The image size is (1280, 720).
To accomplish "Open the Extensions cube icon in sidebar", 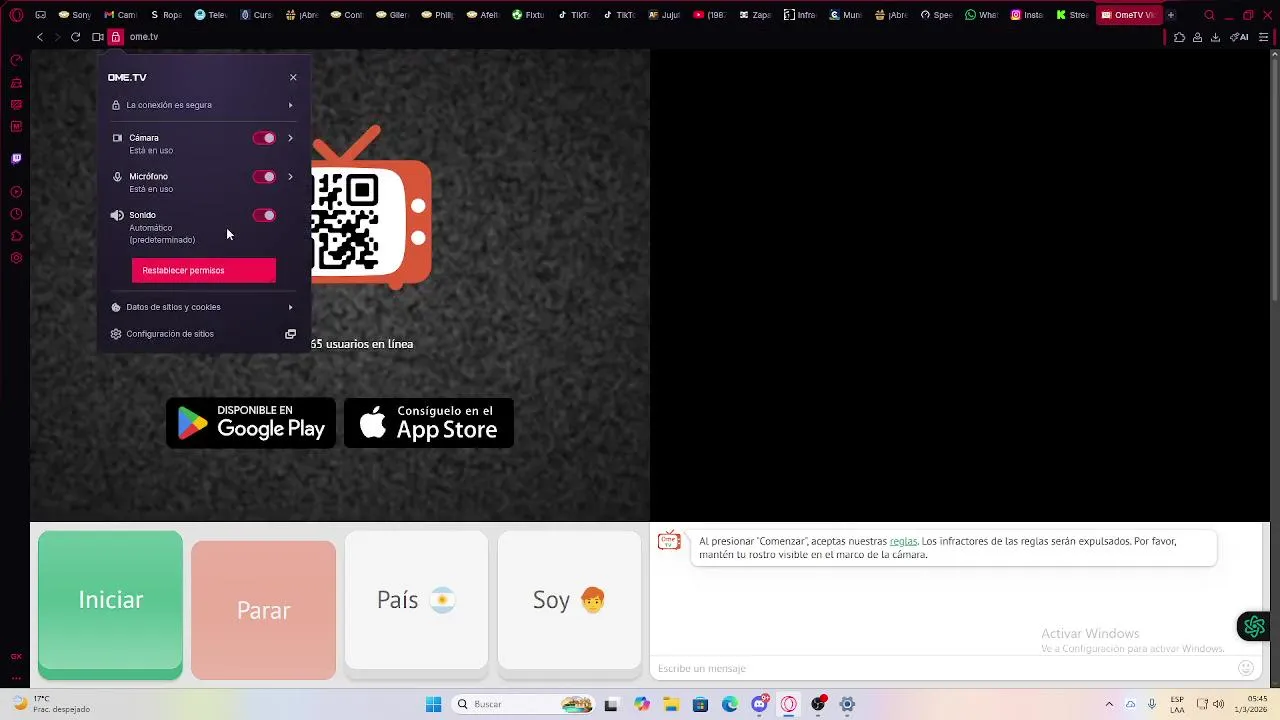I will point(16,236).
